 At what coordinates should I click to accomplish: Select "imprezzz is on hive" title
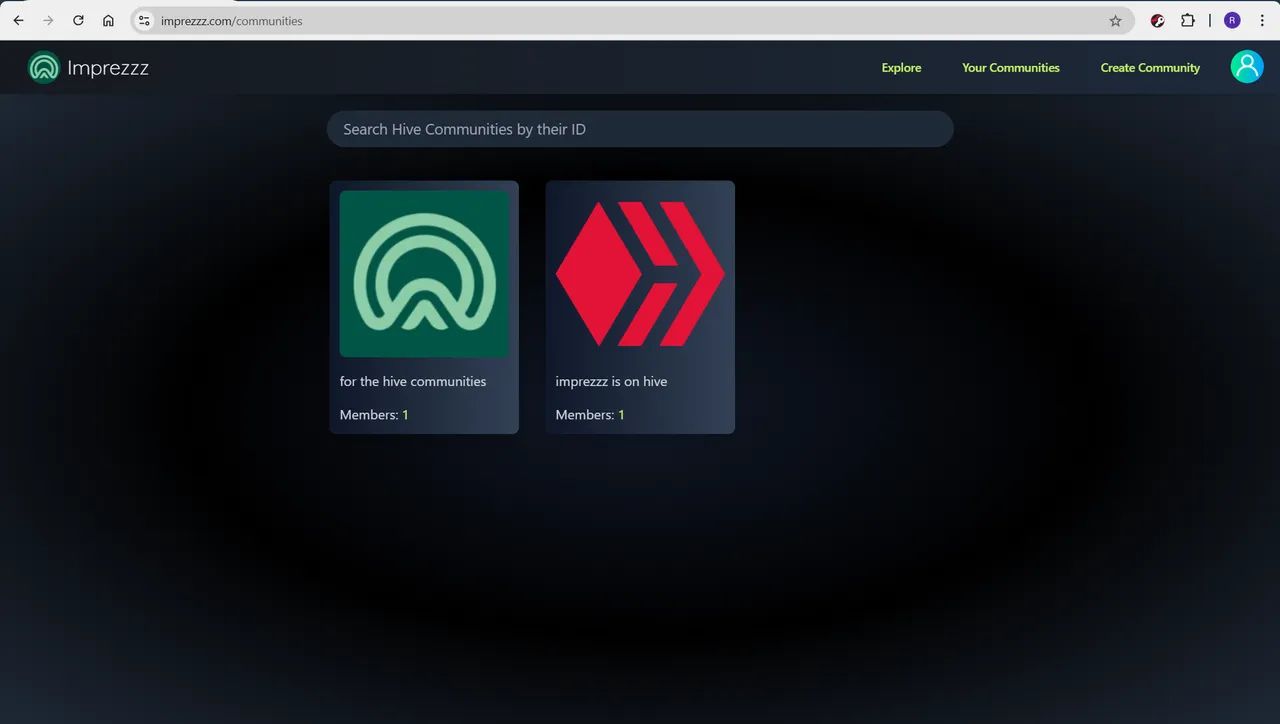point(611,381)
